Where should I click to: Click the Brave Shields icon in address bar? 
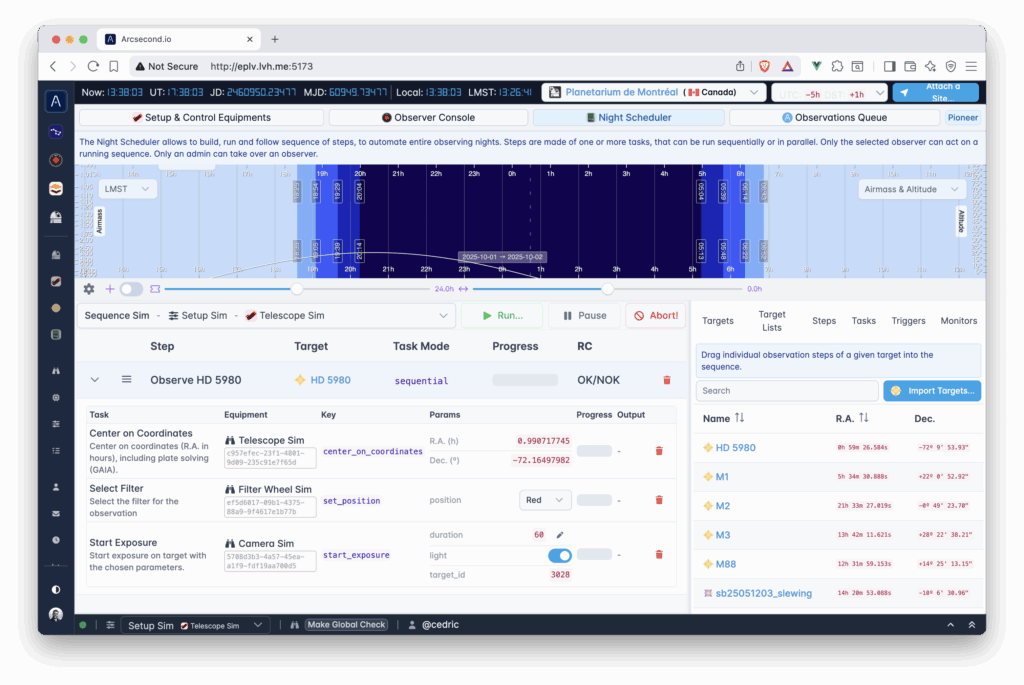[763, 66]
